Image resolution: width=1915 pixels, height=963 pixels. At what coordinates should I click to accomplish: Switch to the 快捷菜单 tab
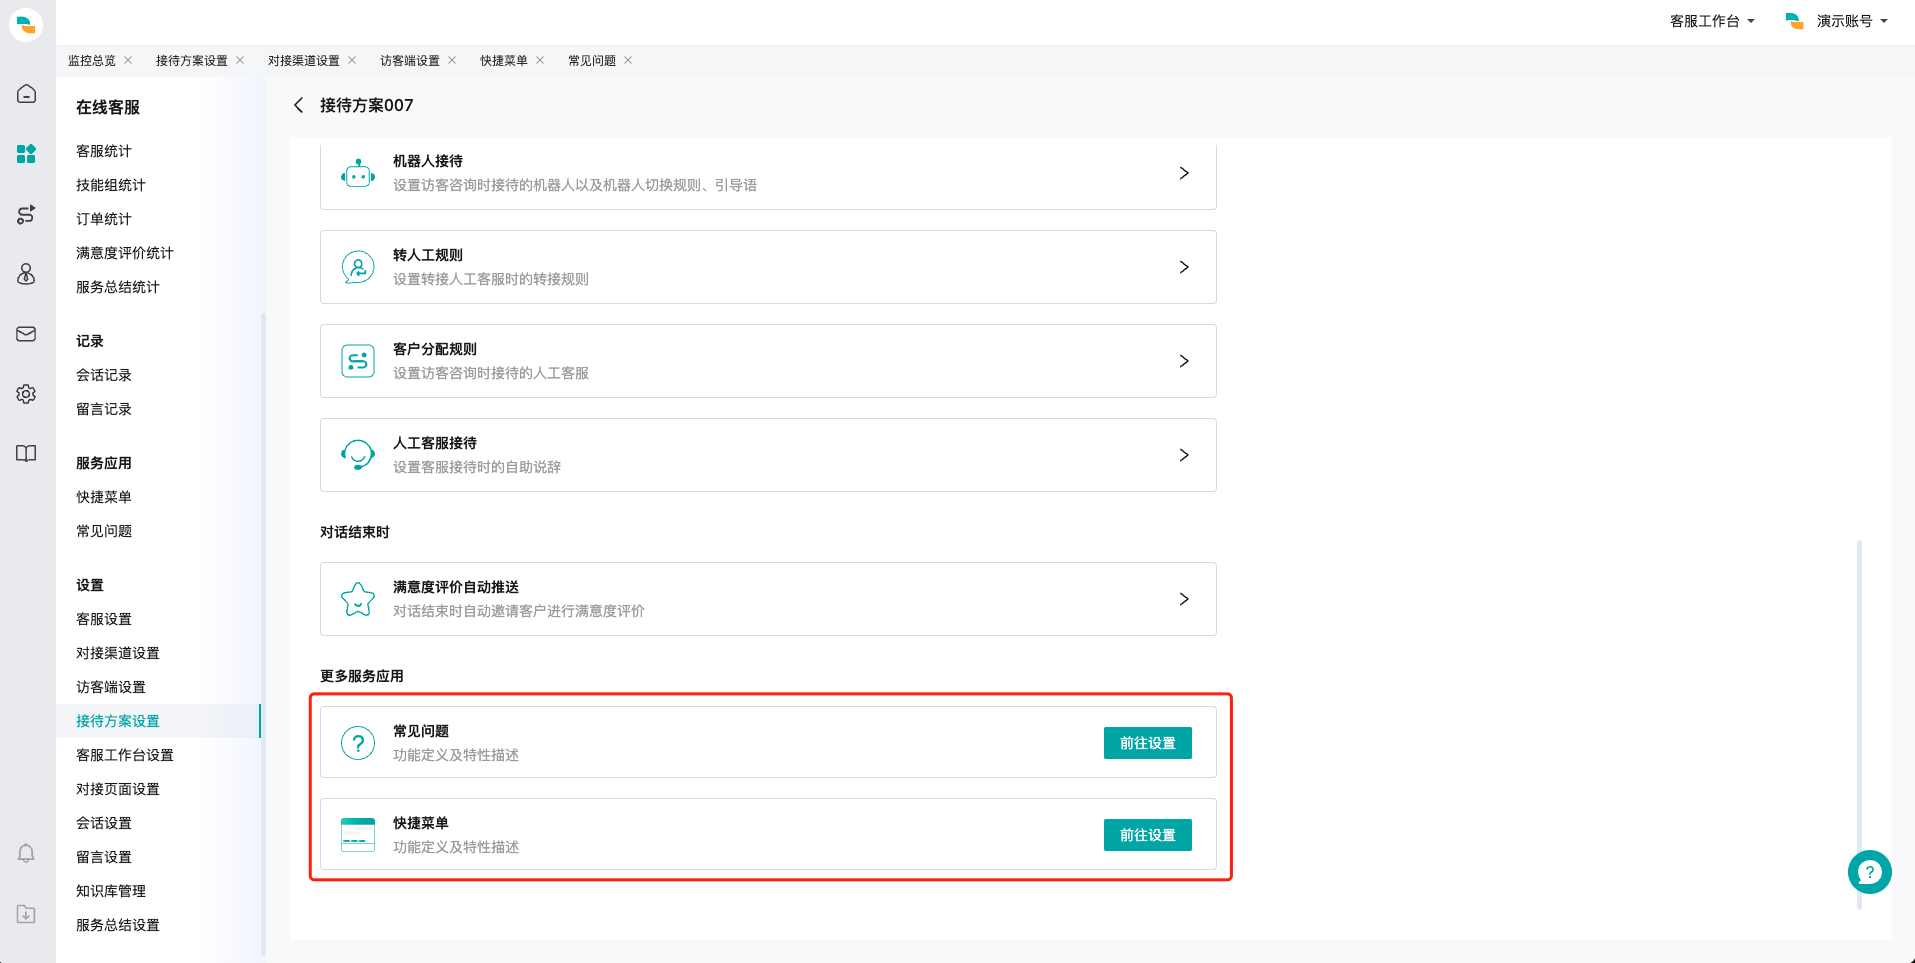tap(504, 60)
